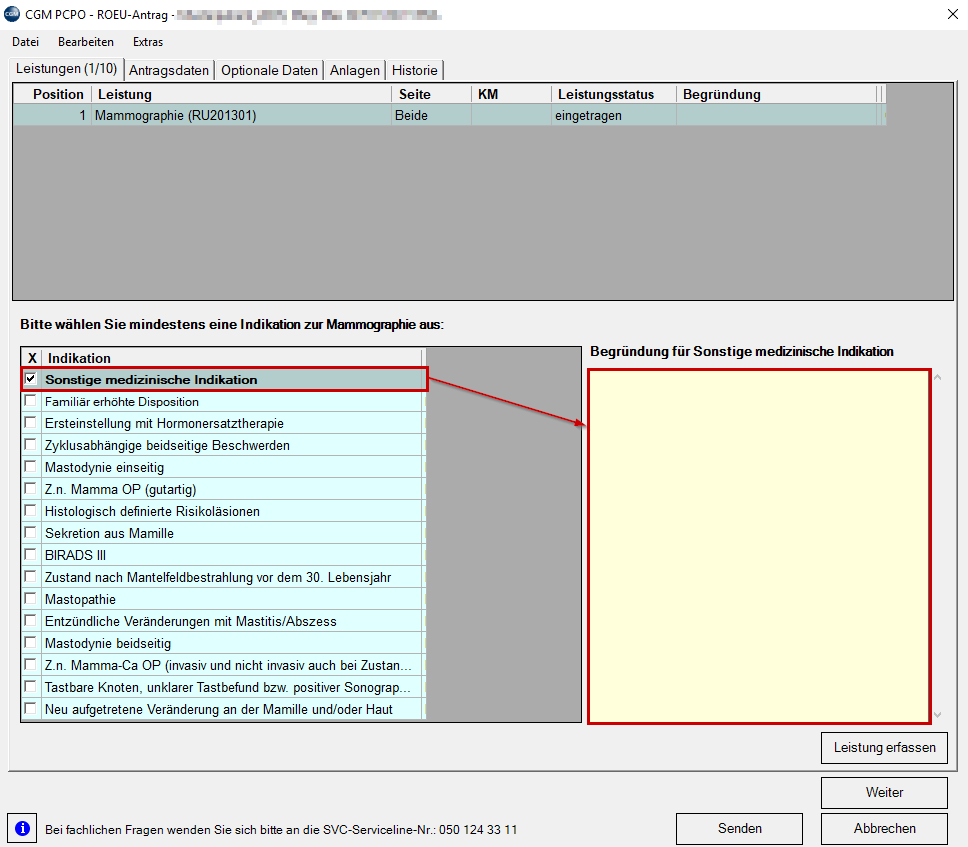Click the Seite column header

point(432,94)
